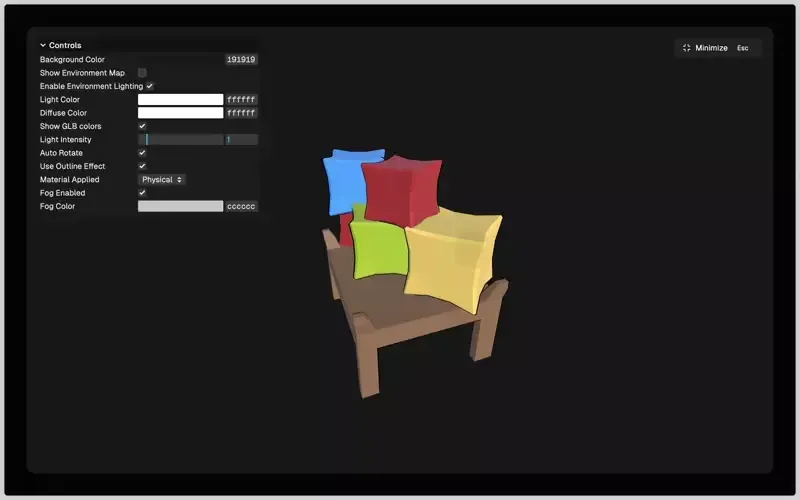The height and width of the screenshot is (500, 800).
Task: Click the Diffuse Color swatch
Action: [180, 113]
